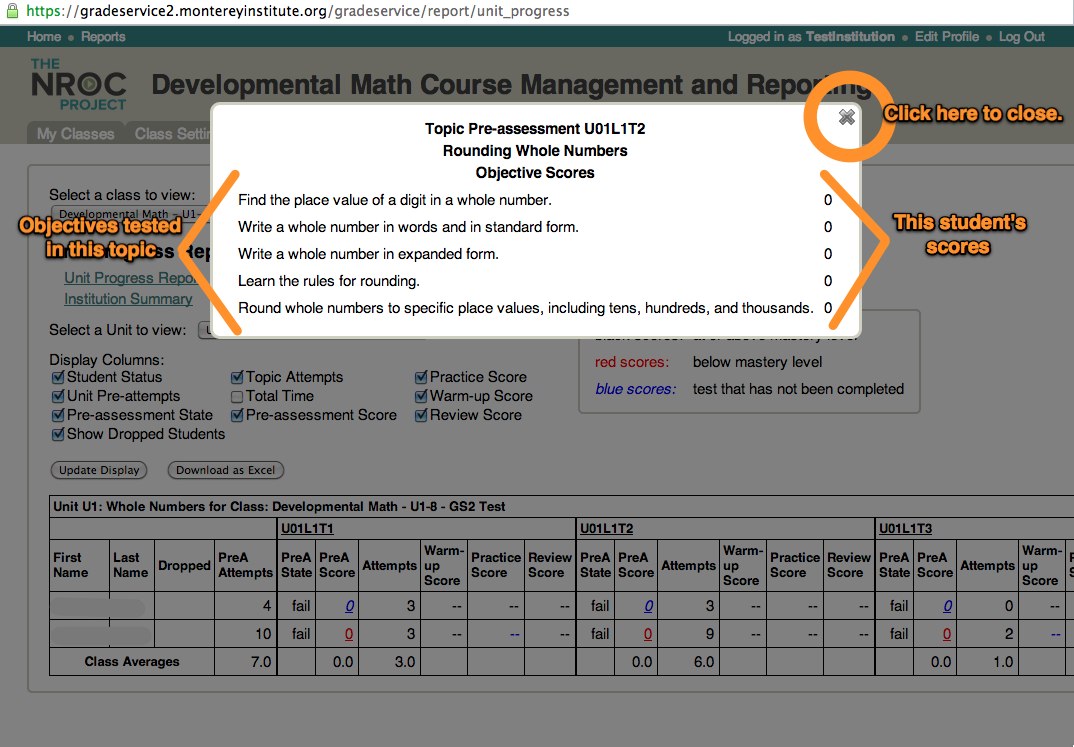Toggle the Student Status checkbox
The image size is (1074, 747).
pos(58,377)
